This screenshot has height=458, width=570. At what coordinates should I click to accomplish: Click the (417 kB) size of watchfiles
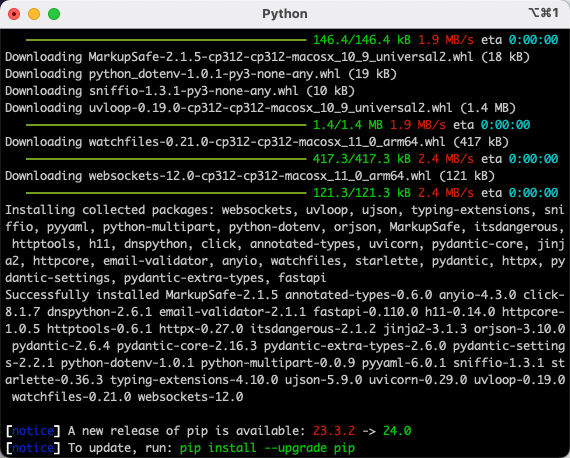pos(481,142)
